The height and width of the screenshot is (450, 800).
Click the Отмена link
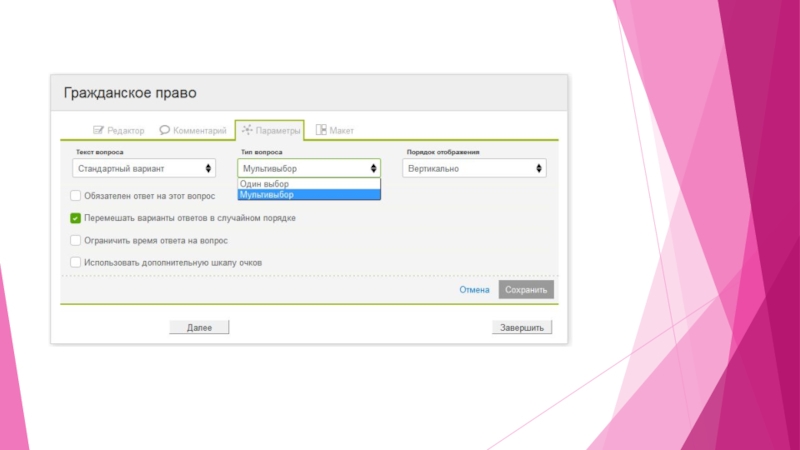474,290
